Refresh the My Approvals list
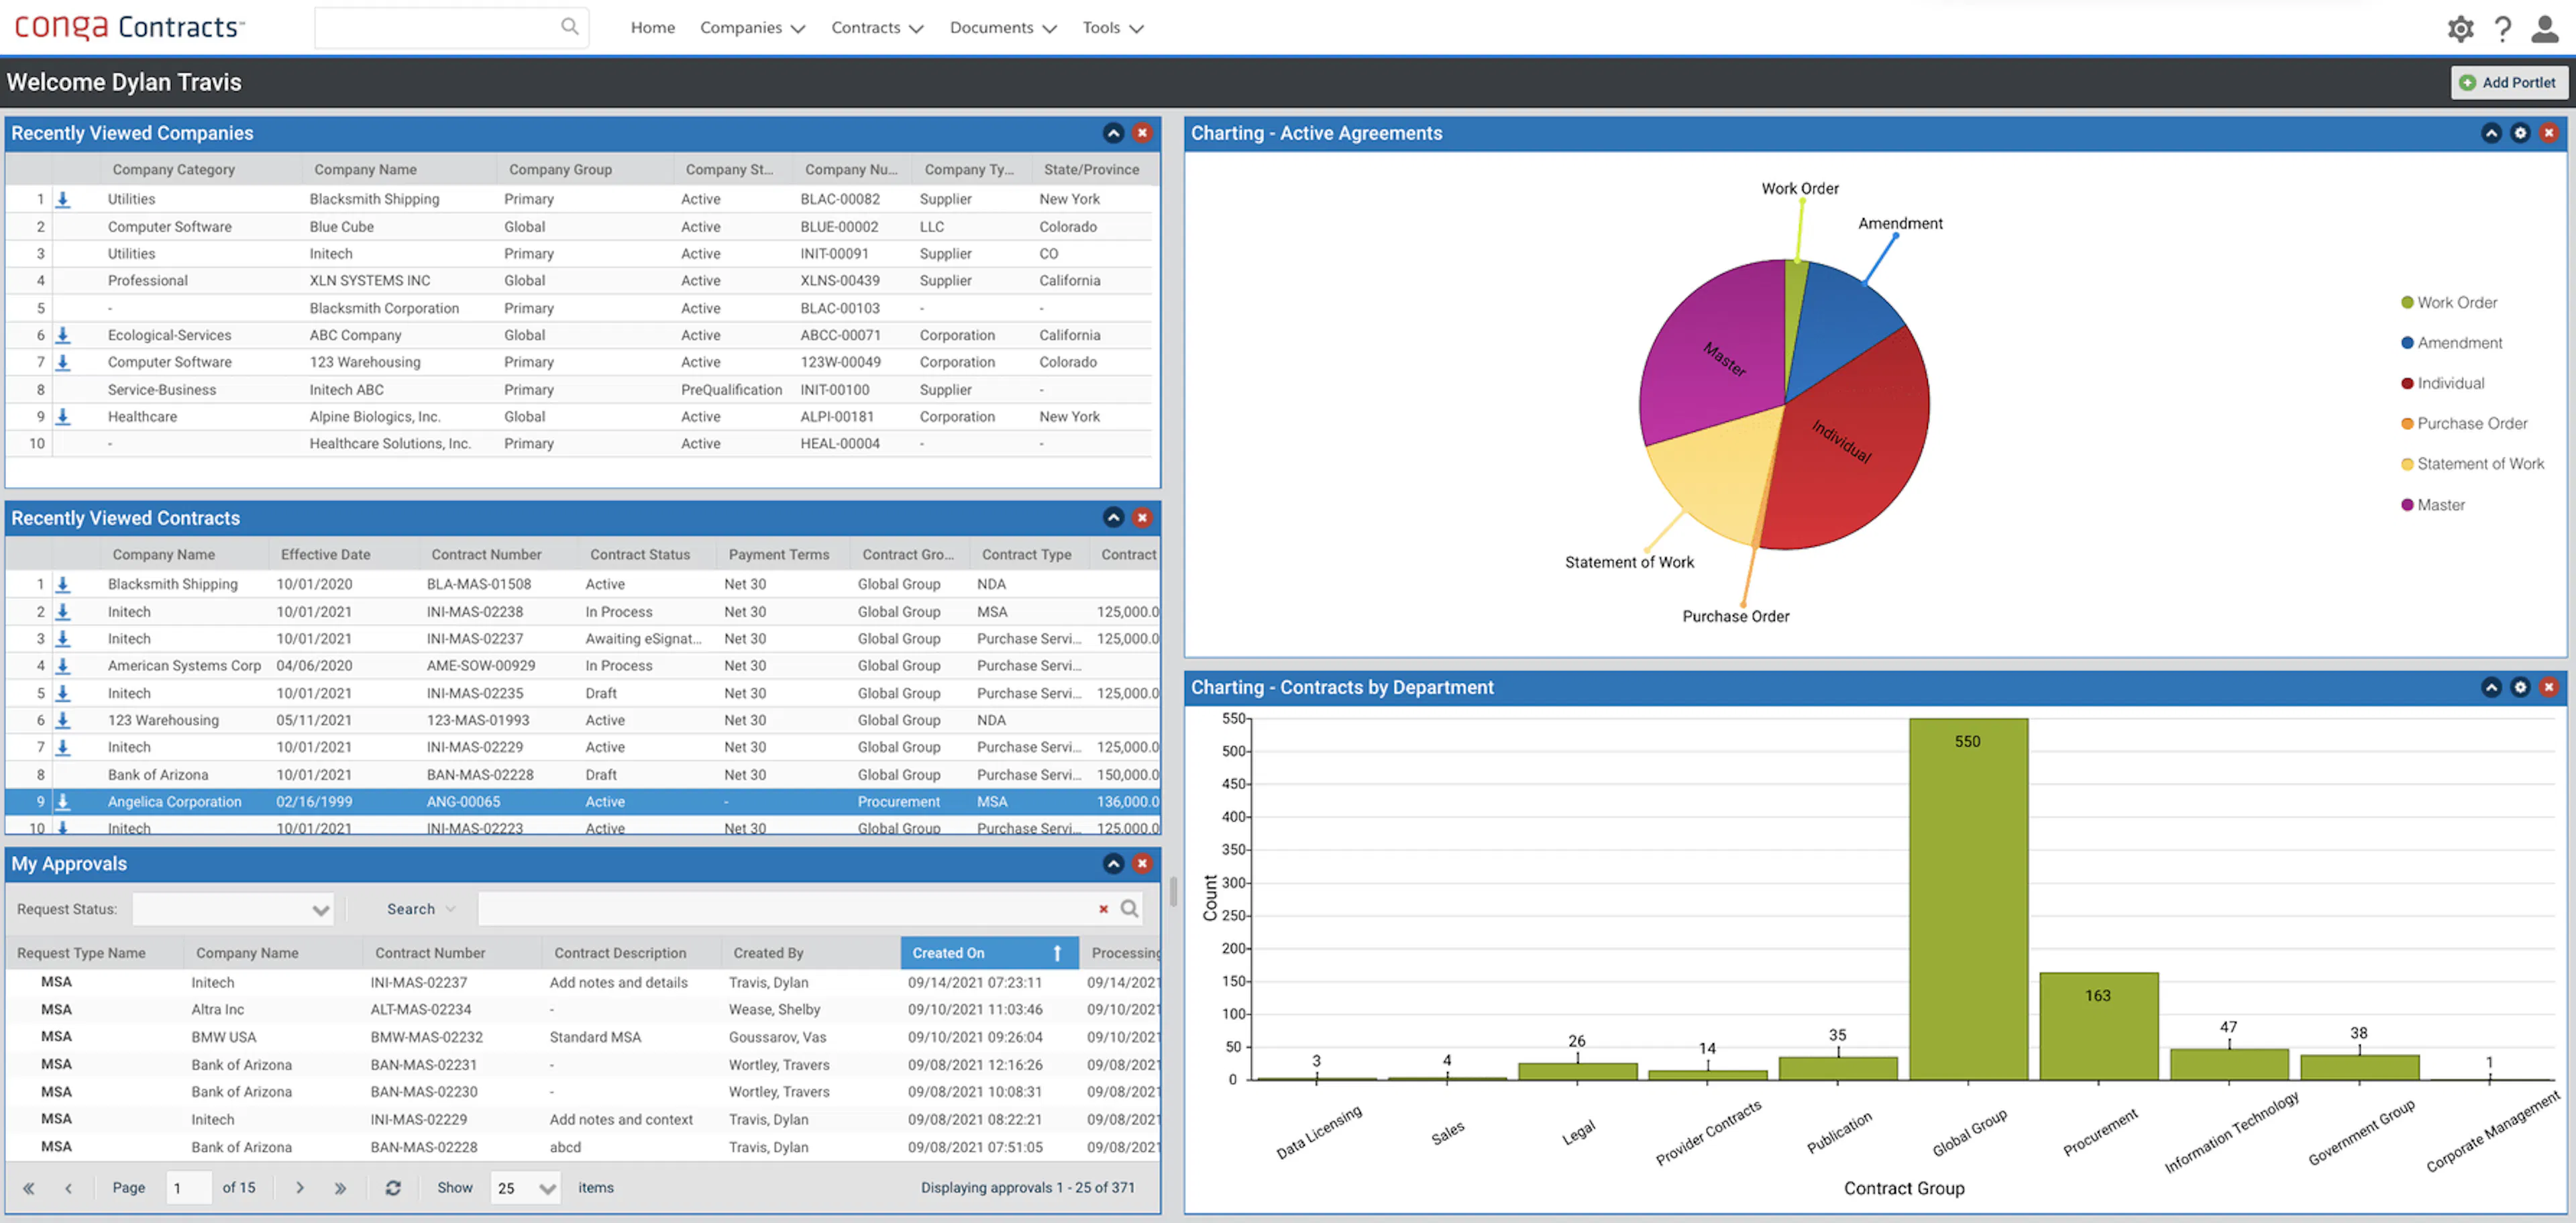Viewport: 2576px width, 1223px height. [394, 1187]
